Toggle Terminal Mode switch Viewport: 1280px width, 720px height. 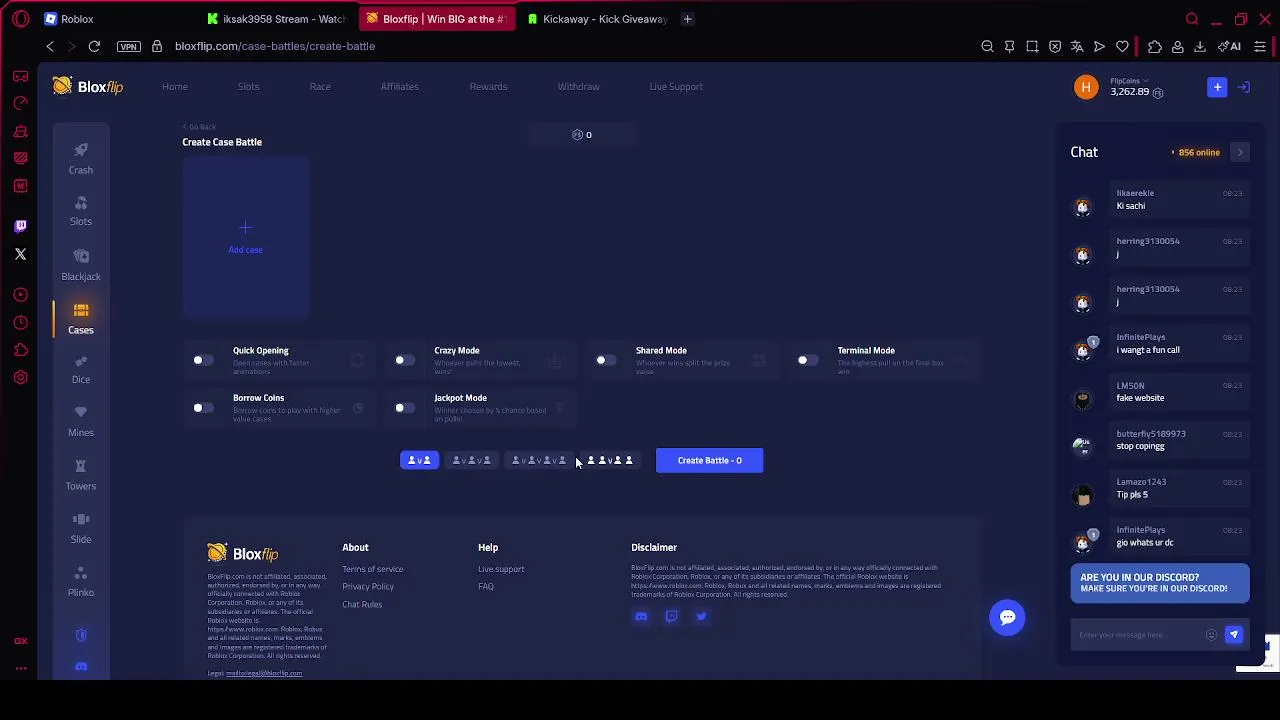(807, 360)
